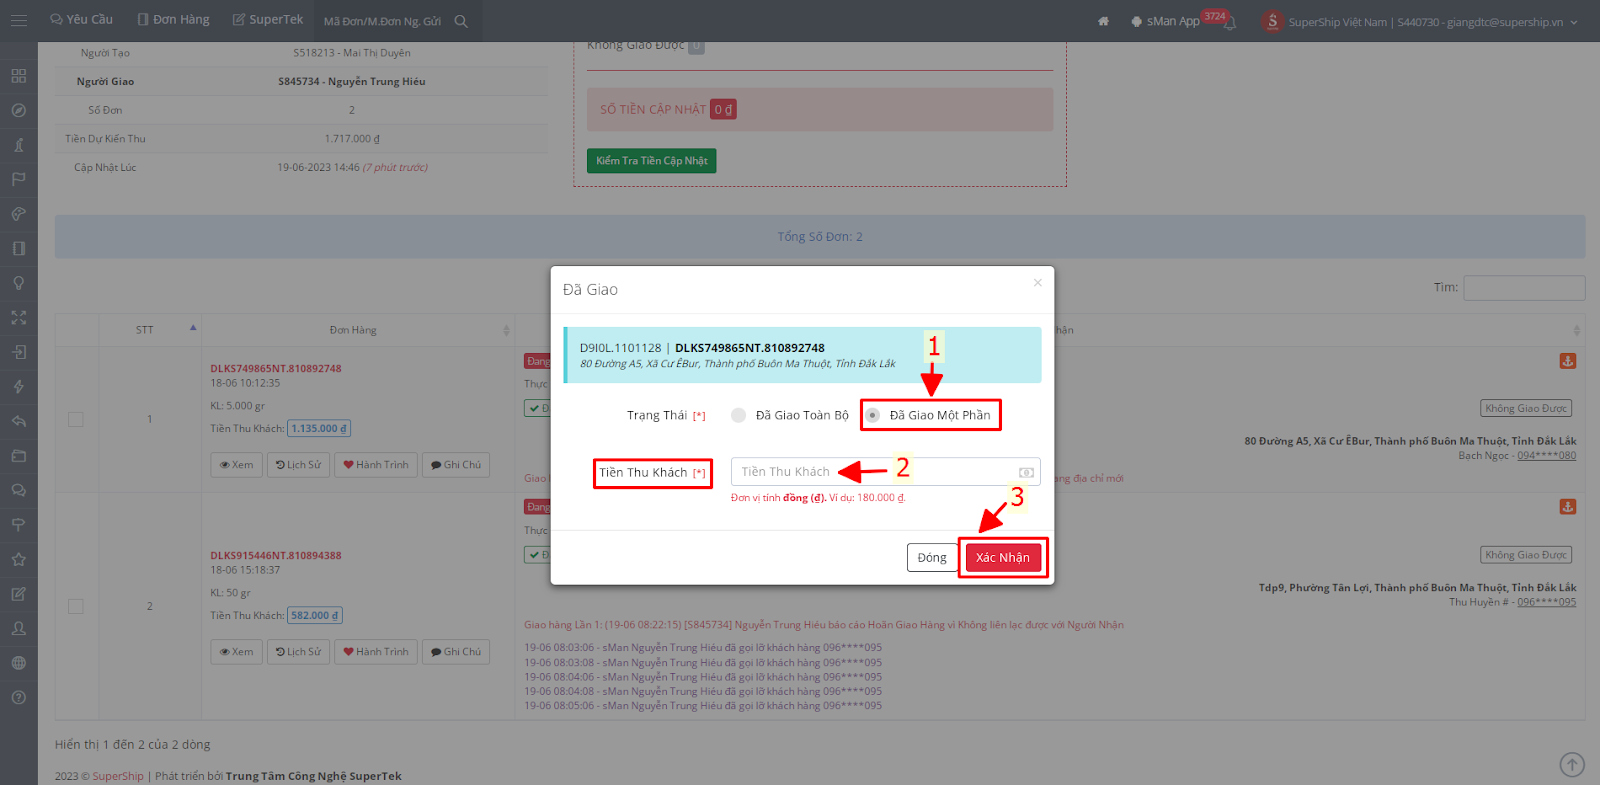
Task: Open the SuperTek menu
Action: [267, 20]
